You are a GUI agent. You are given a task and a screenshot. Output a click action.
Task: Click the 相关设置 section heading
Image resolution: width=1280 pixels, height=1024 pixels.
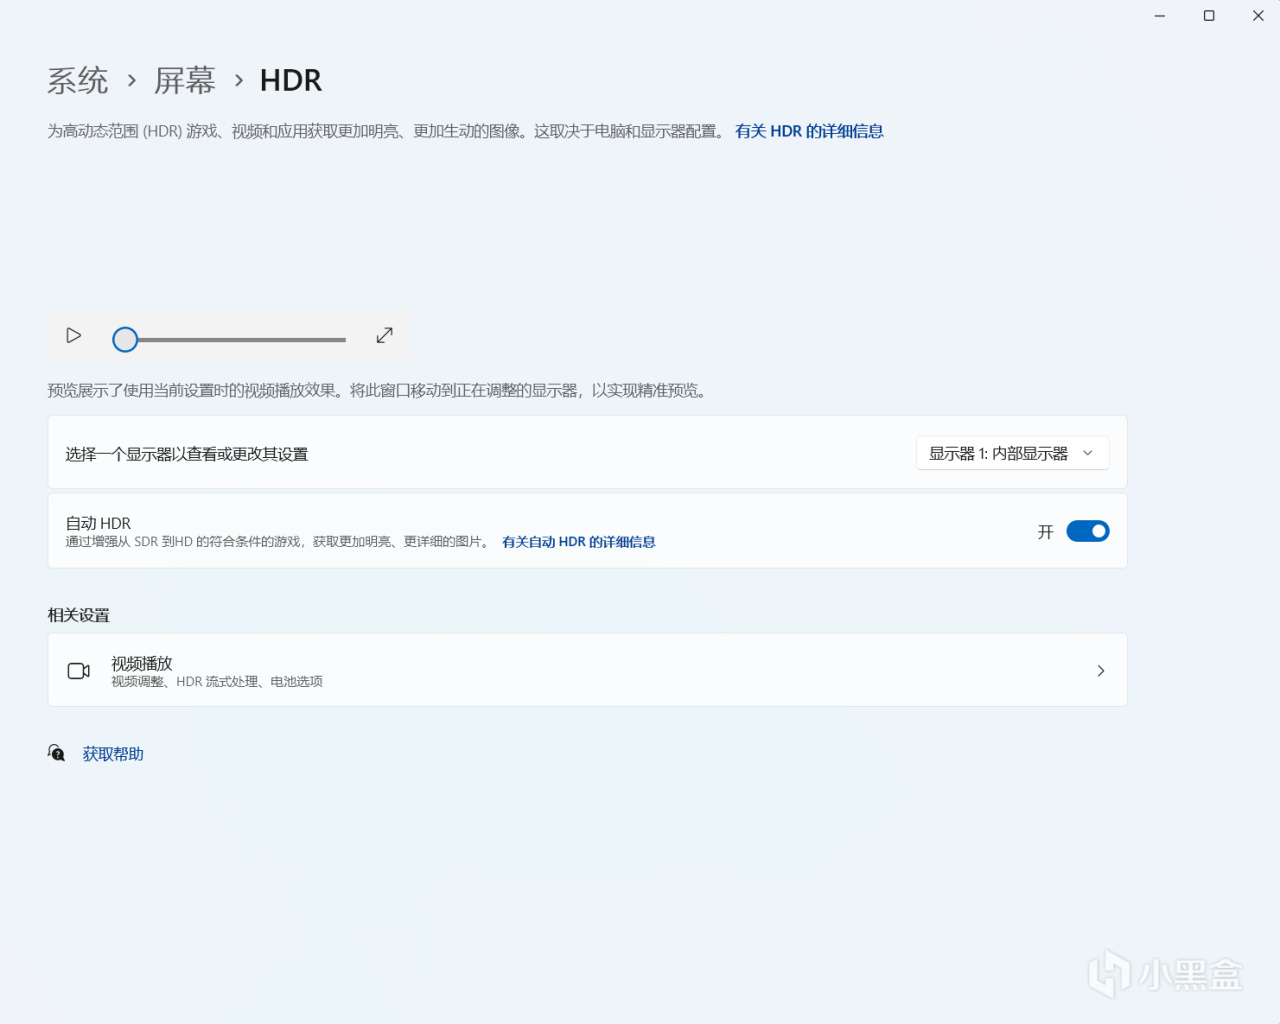(x=79, y=615)
